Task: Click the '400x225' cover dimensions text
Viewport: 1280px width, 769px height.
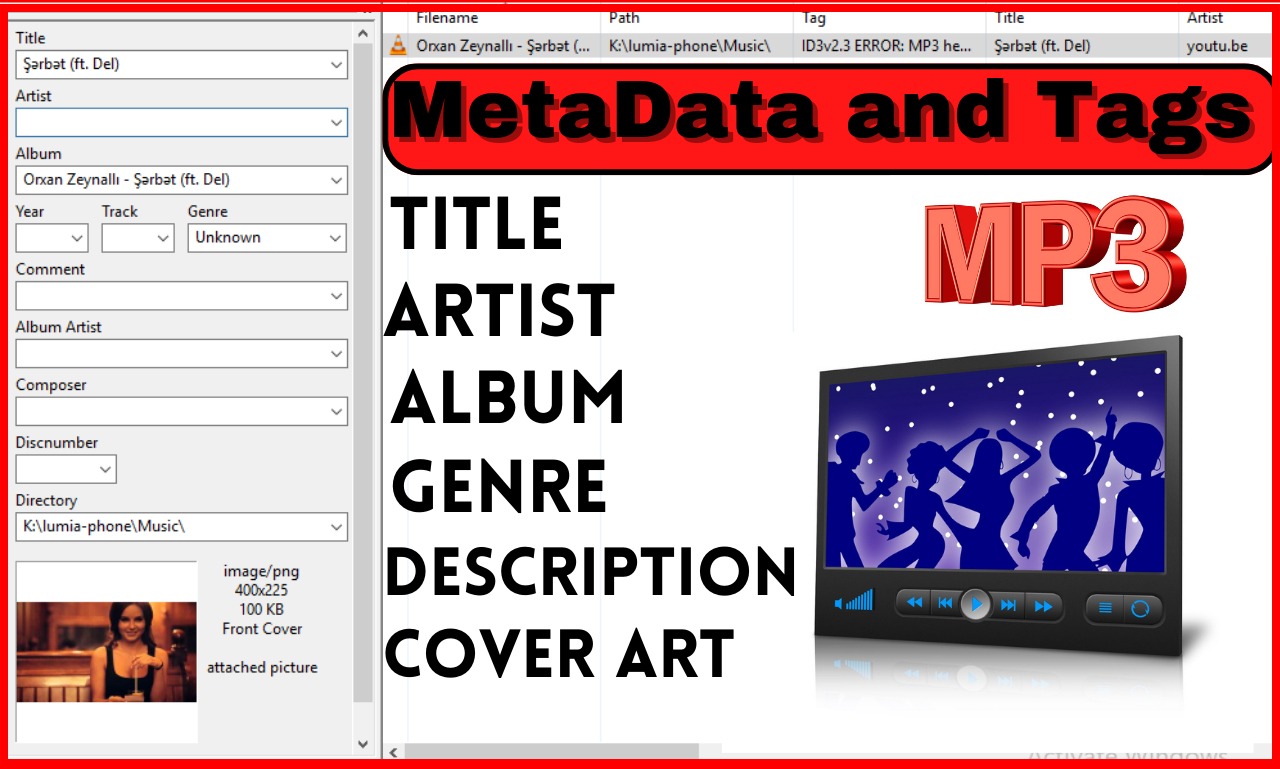Action: 261,590
